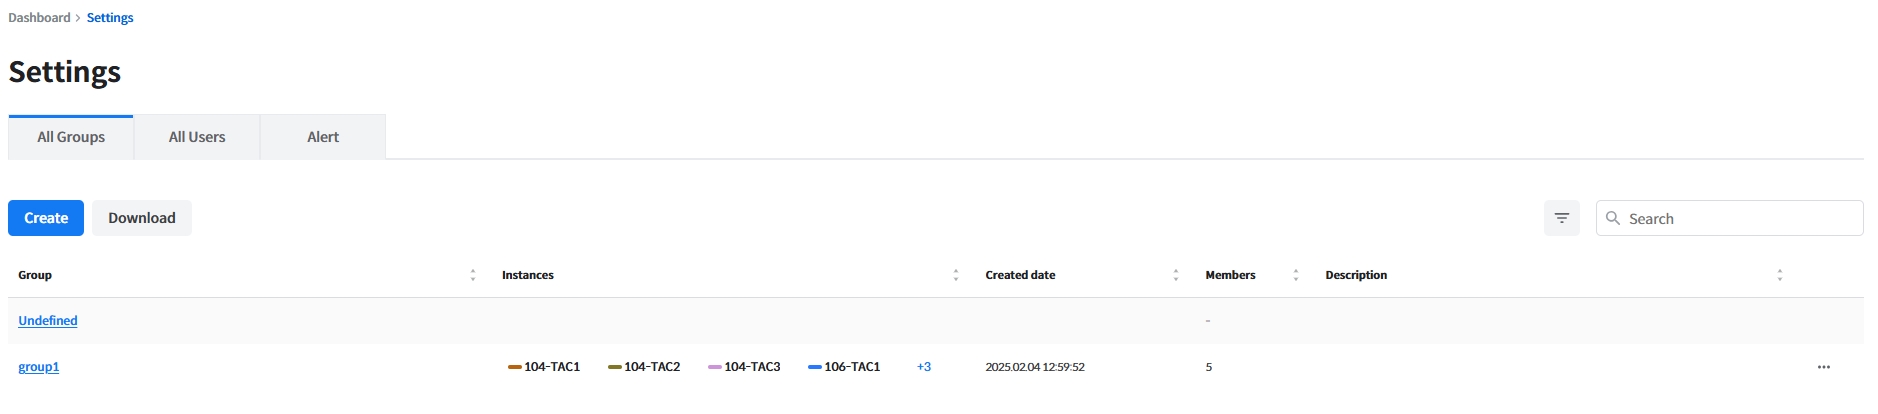The width and height of the screenshot is (1878, 414).
Task: Open the group1 link
Action: [x=39, y=367]
